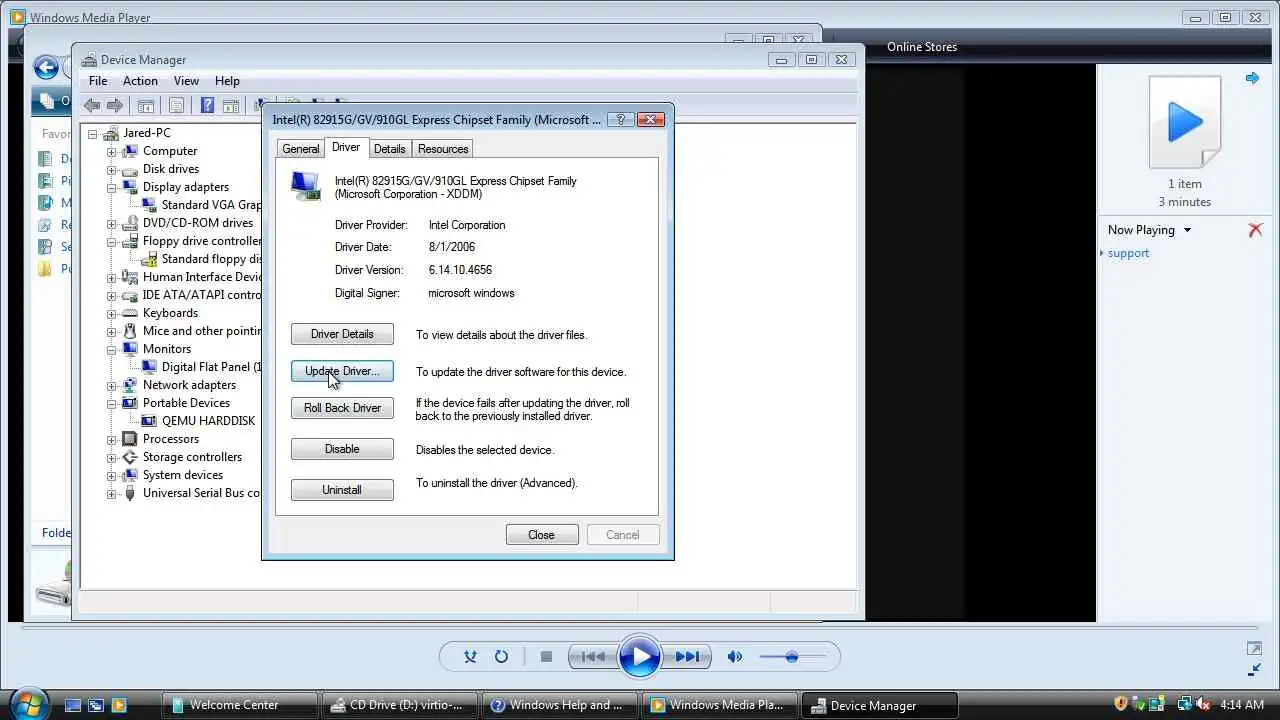Click the Driver Details button
The width and height of the screenshot is (1280, 720).
click(342, 334)
